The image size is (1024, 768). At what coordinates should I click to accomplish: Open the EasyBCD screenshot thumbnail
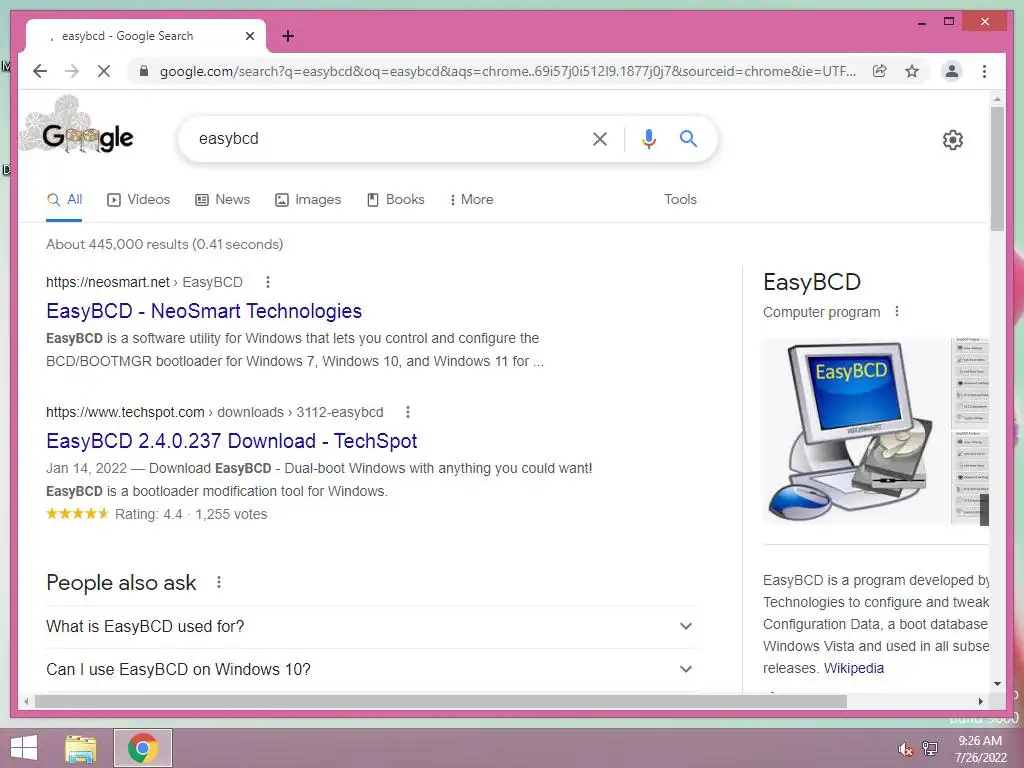pyautogui.click(x=970, y=431)
